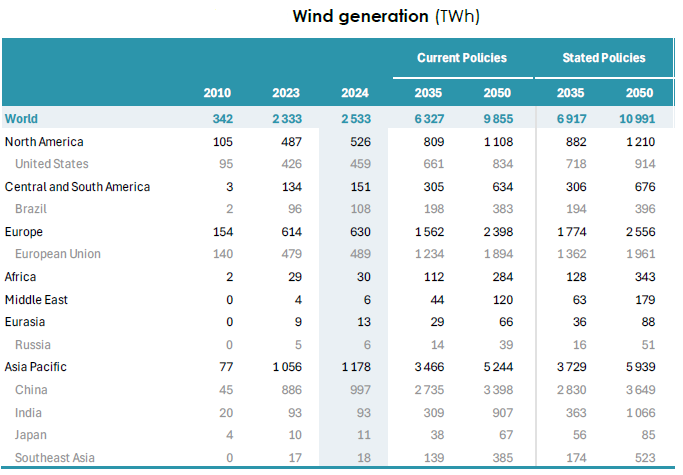
Task: Select the 2024 column header
Action: [354, 93]
